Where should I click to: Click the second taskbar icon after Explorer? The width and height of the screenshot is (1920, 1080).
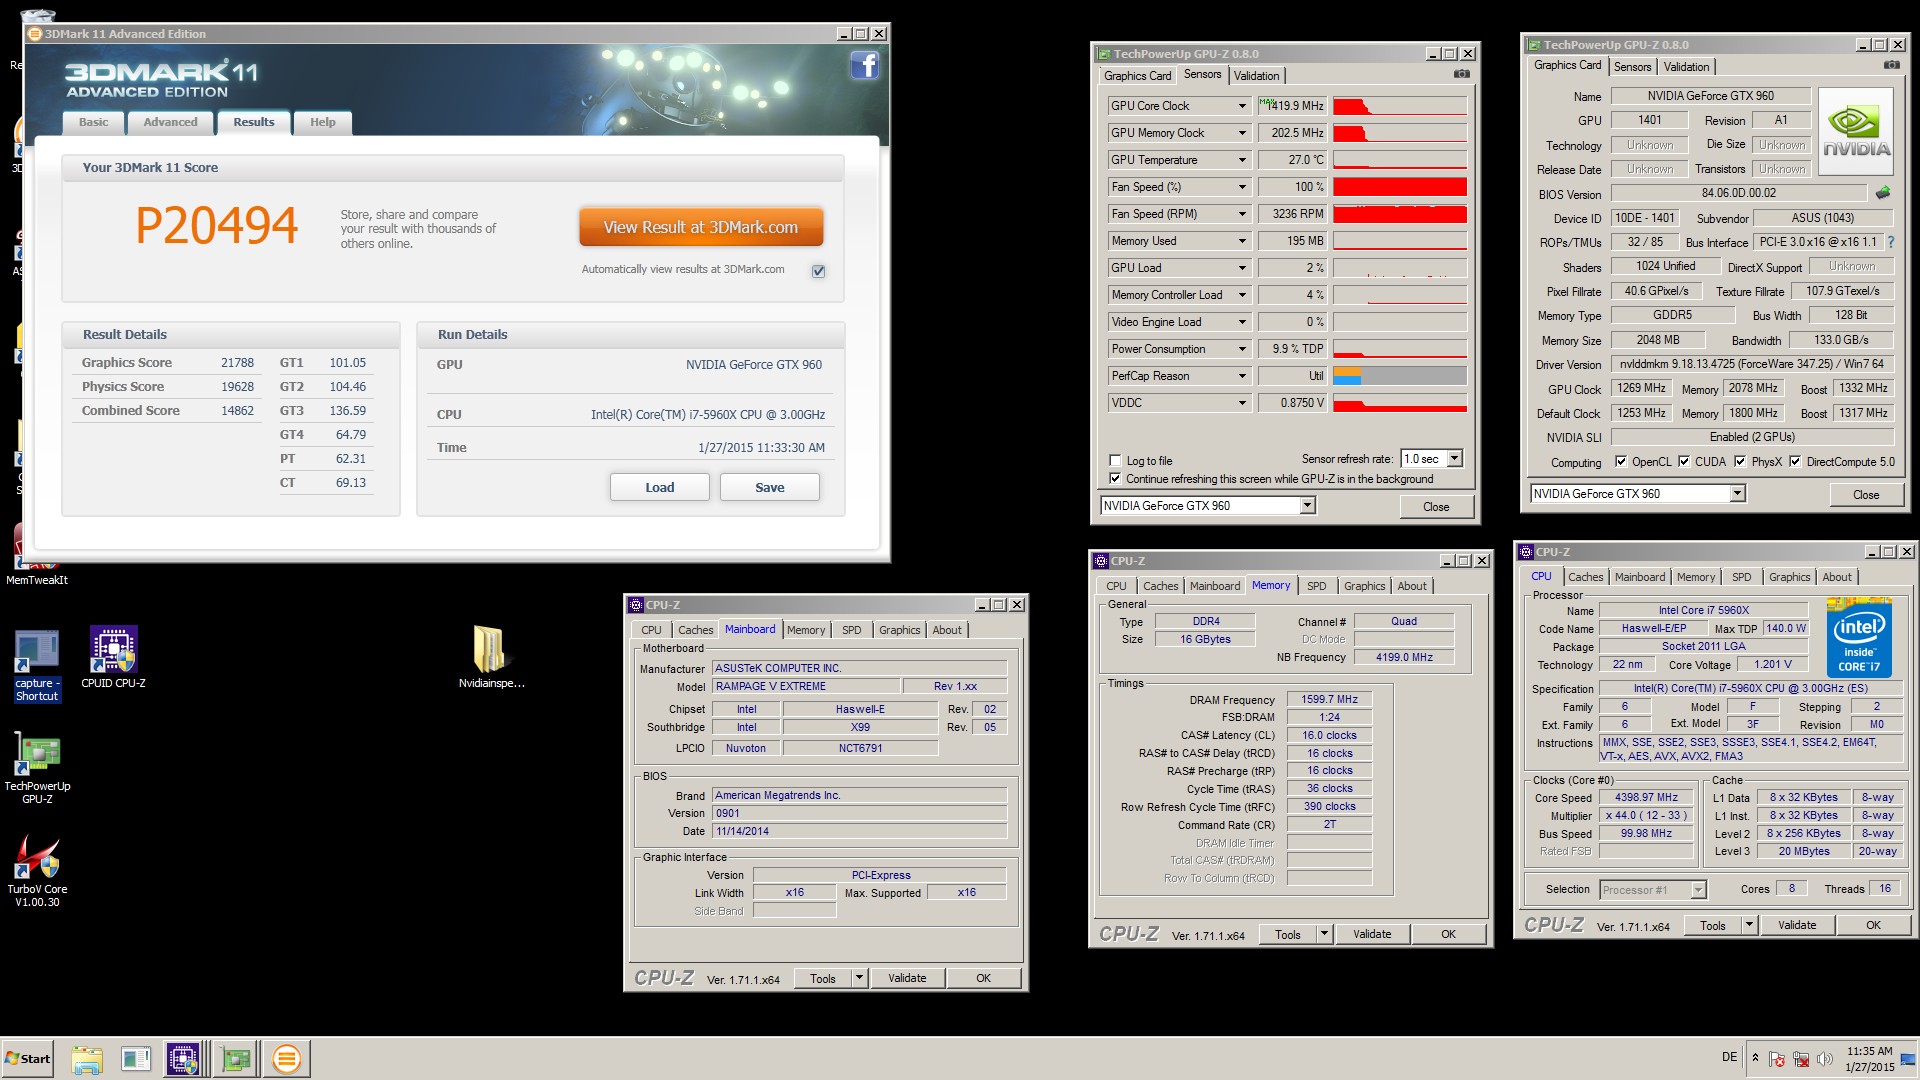pos(135,1058)
